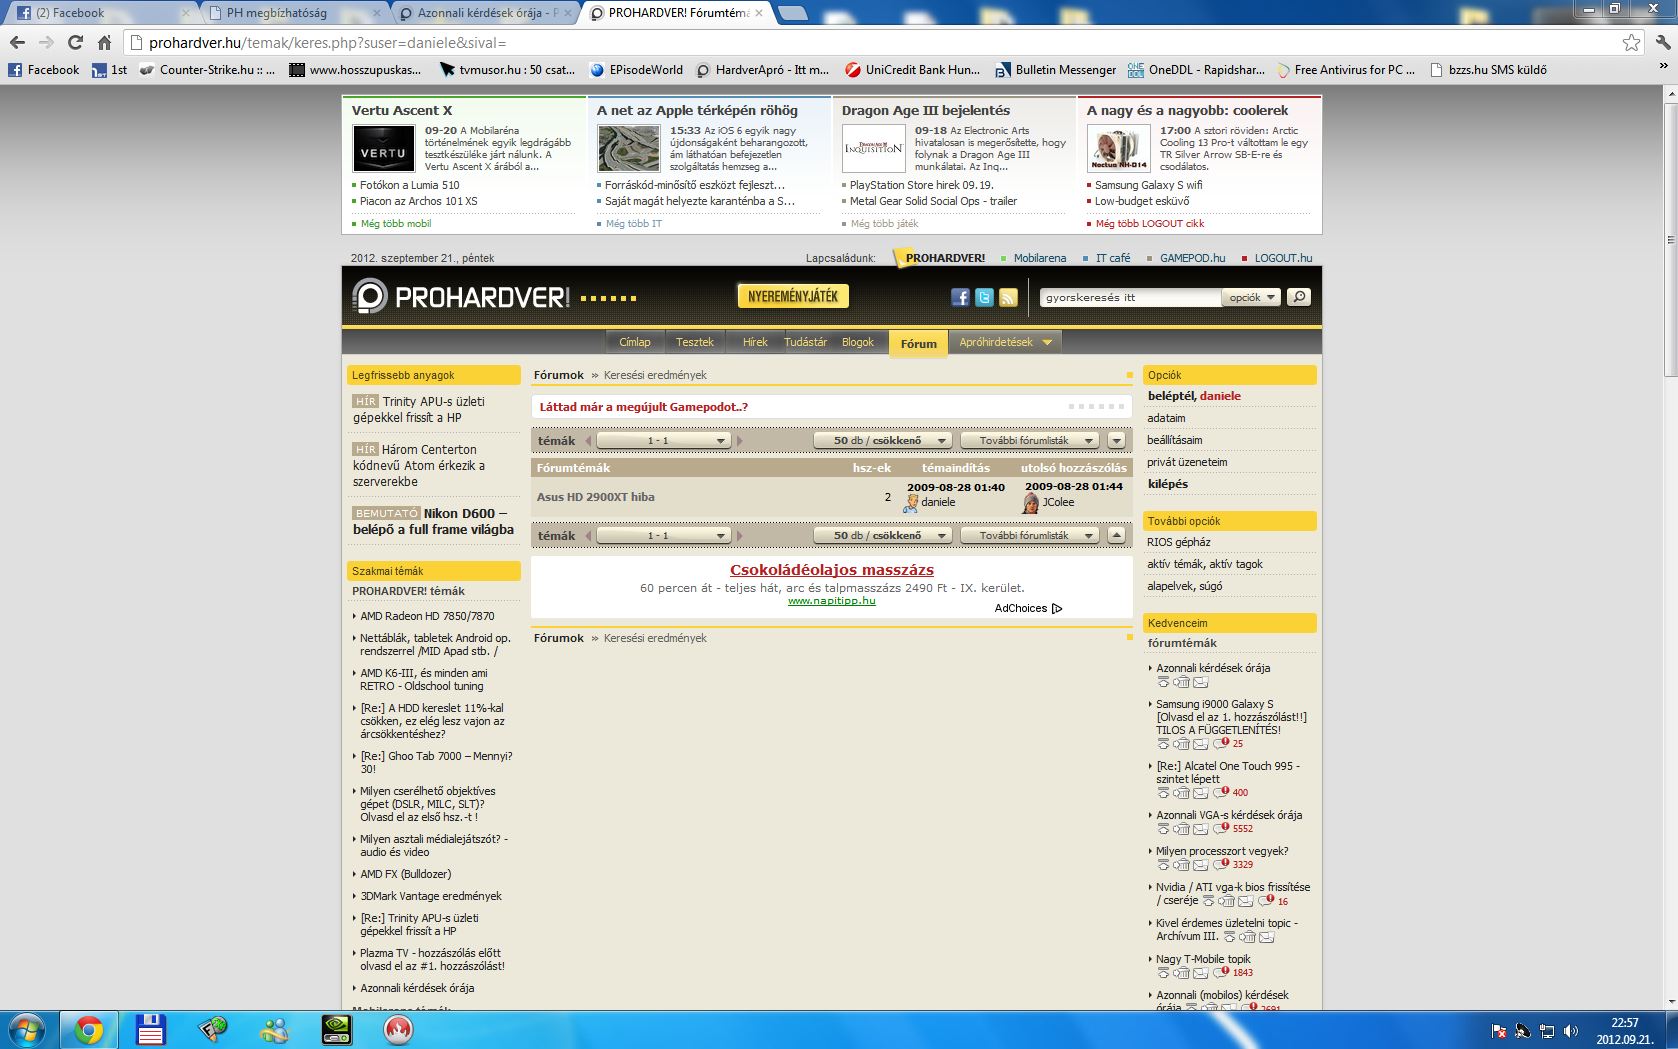Open 'privát üzeneteim' link

[1187, 462]
